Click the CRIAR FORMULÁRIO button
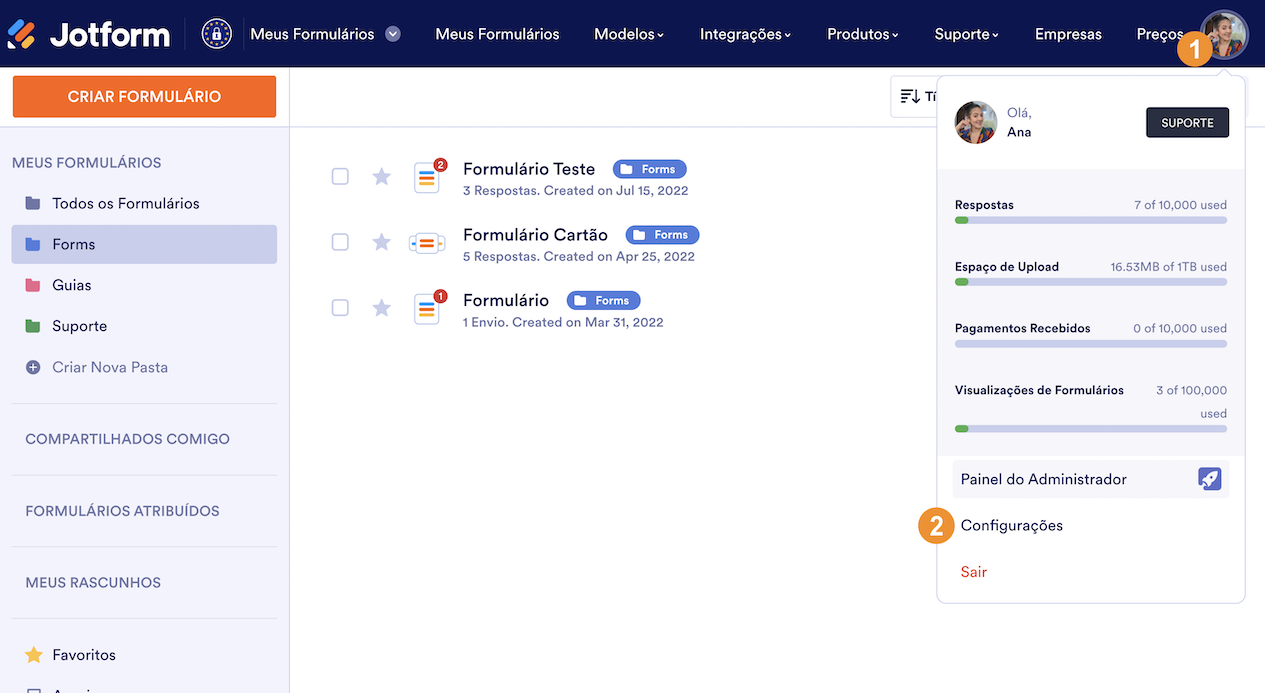Screen dimensions: 1265x693 (x=144, y=97)
